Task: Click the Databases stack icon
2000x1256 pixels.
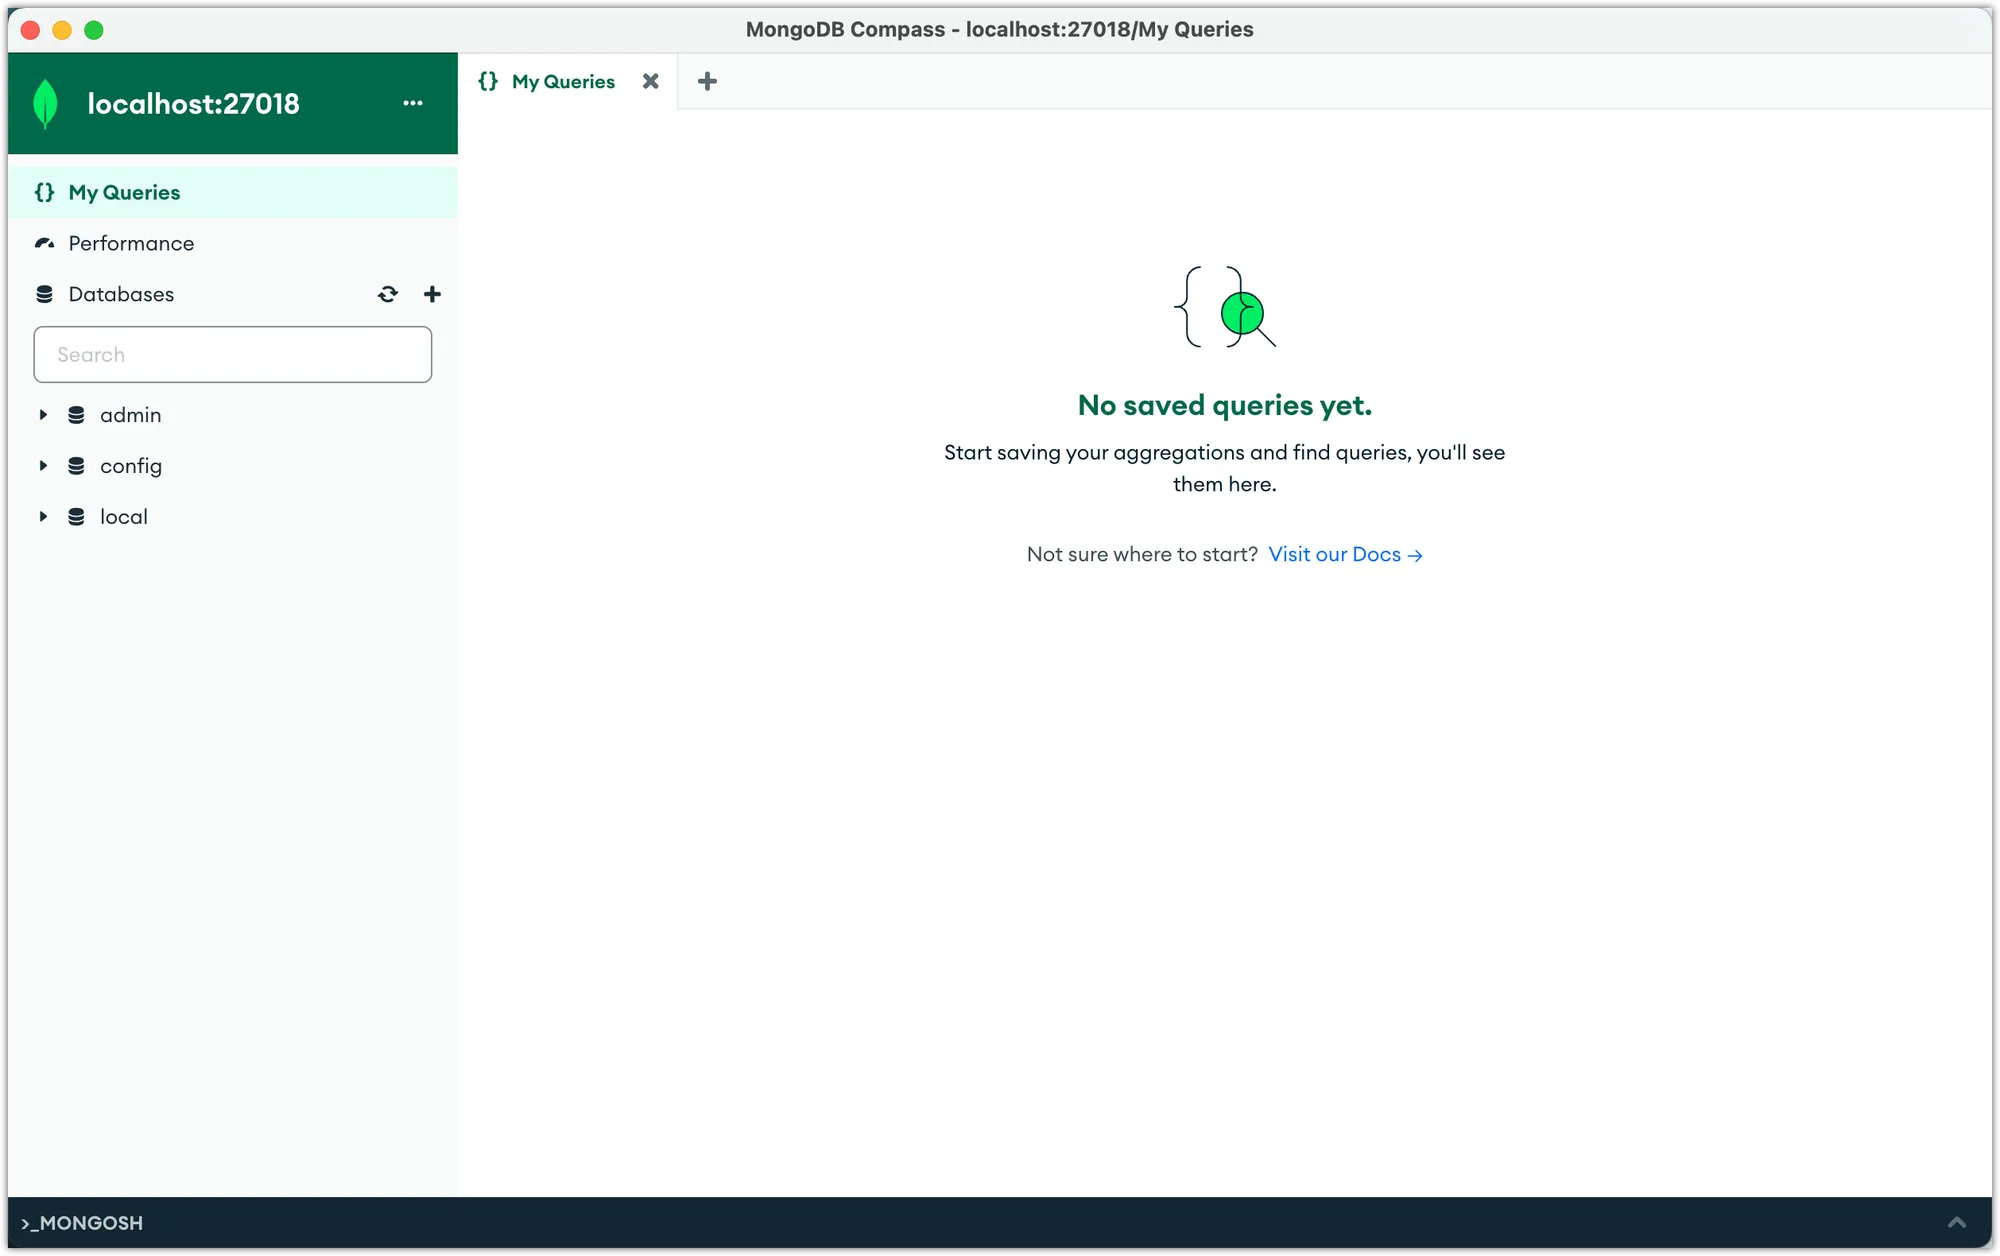Action: (x=44, y=294)
